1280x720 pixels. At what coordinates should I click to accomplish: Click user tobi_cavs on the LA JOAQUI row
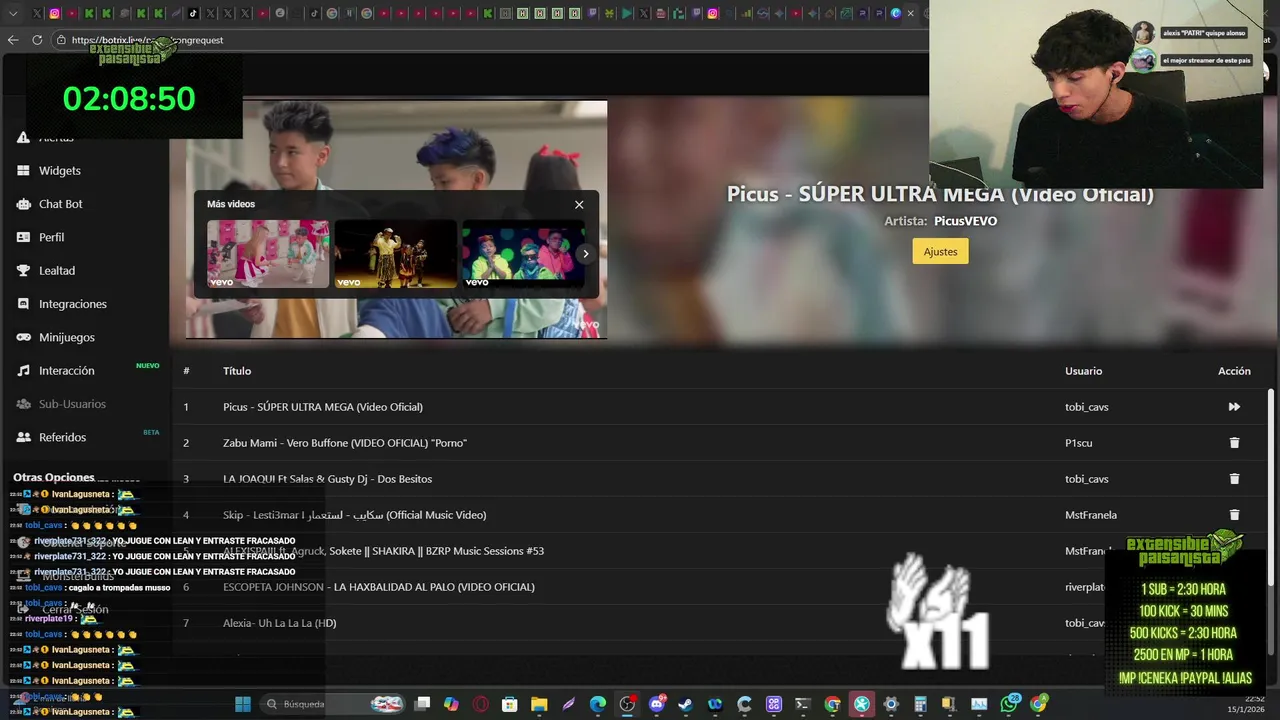[1087, 479]
